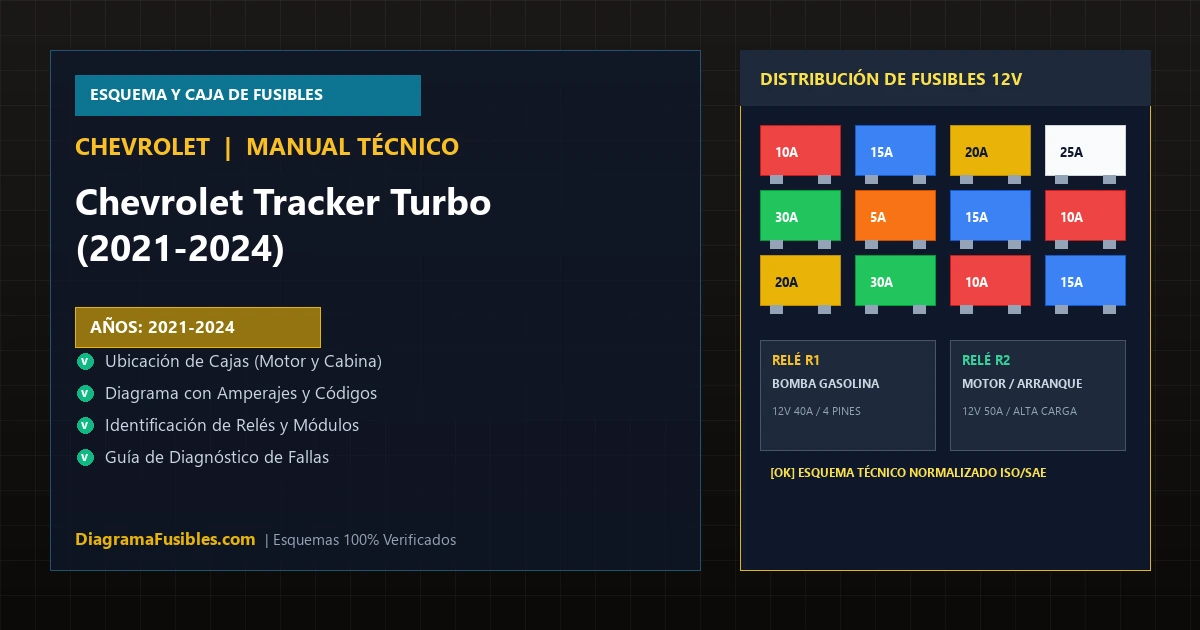
Task: Click the 12V 40A / 4 PINES spec
Action: tap(816, 411)
